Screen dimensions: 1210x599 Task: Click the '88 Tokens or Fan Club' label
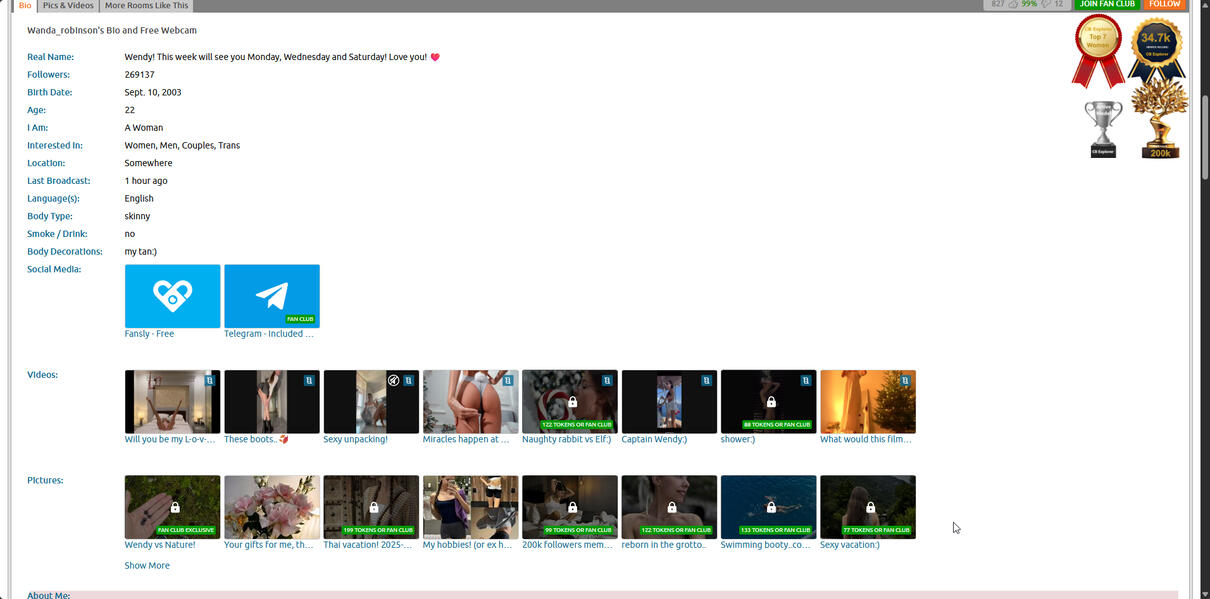pyautogui.click(x=777, y=425)
